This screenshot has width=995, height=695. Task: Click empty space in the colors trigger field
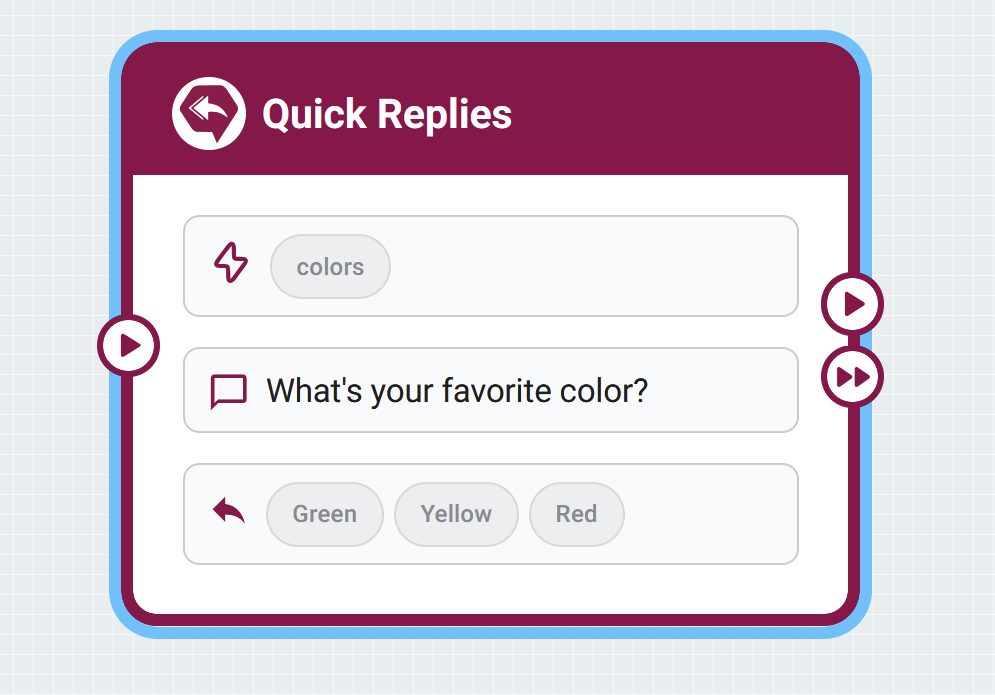click(590, 267)
